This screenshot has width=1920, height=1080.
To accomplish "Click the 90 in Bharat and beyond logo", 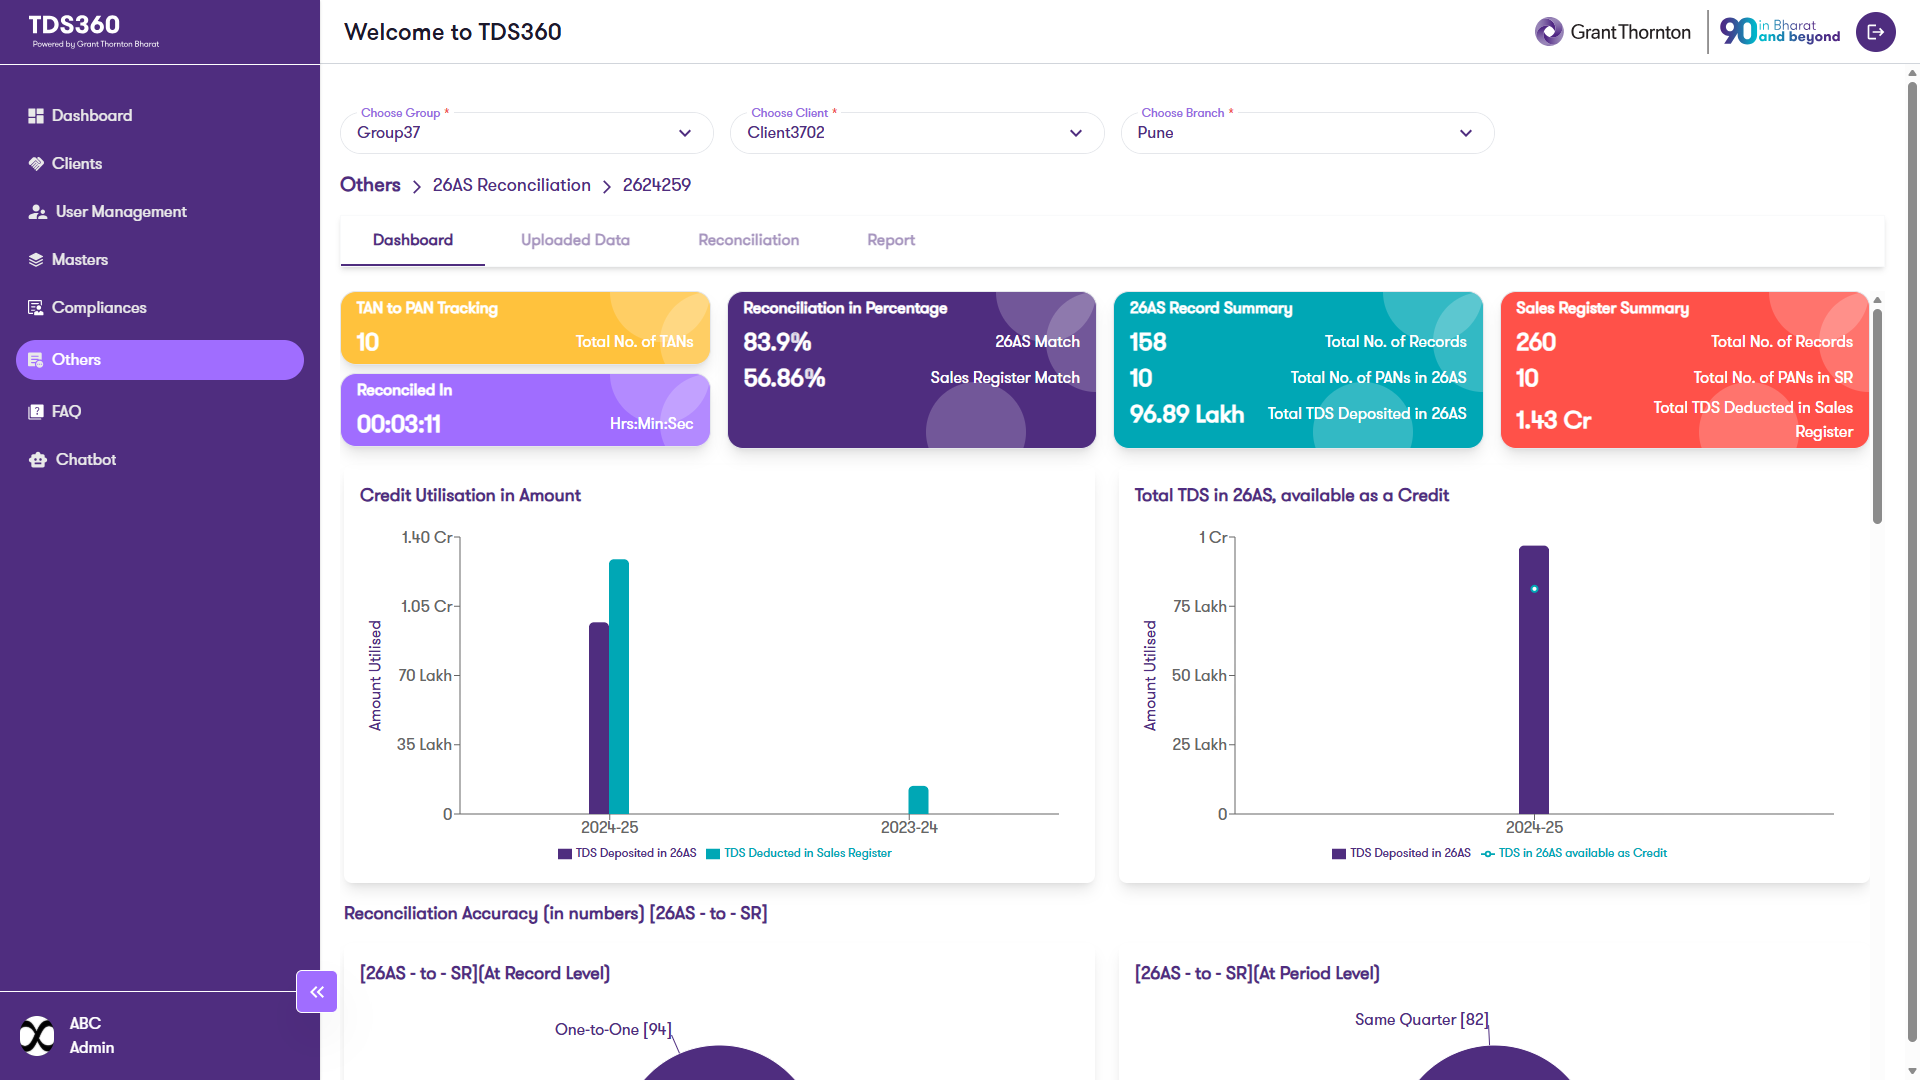I will click(1780, 32).
